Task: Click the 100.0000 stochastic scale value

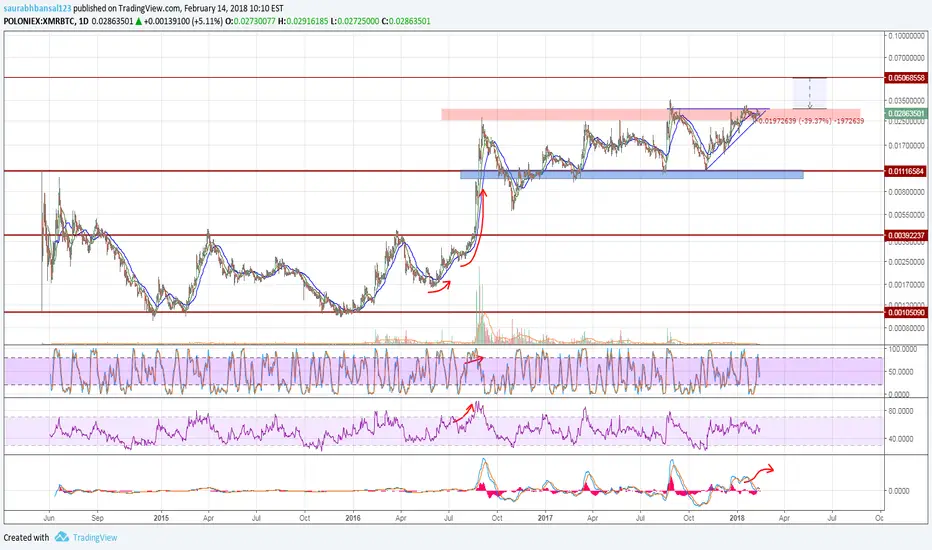Action: tap(901, 349)
